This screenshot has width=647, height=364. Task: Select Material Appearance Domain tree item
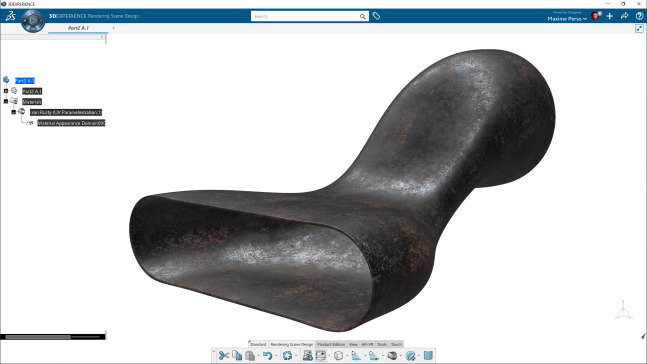coord(71,123)
